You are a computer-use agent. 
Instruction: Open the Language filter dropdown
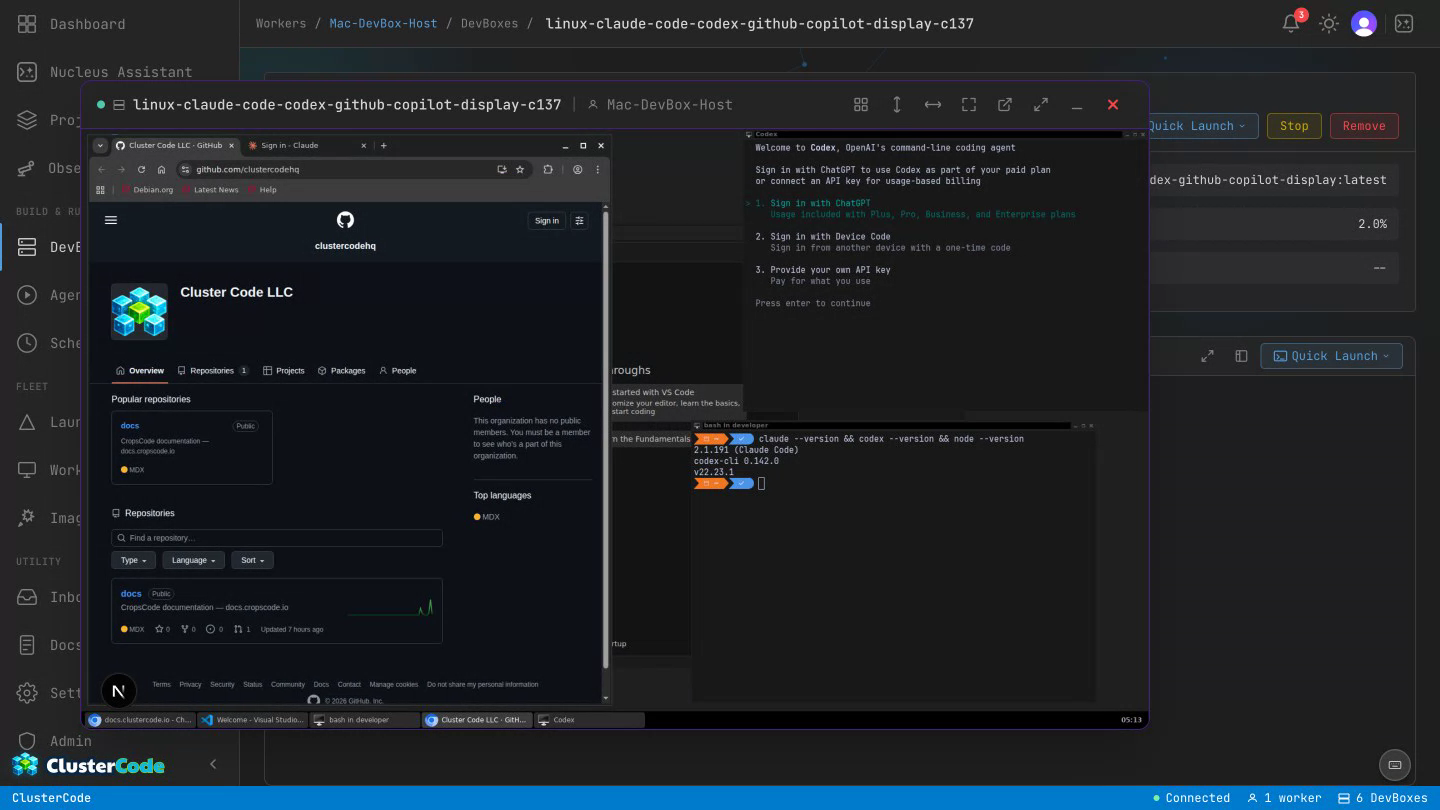193,560
